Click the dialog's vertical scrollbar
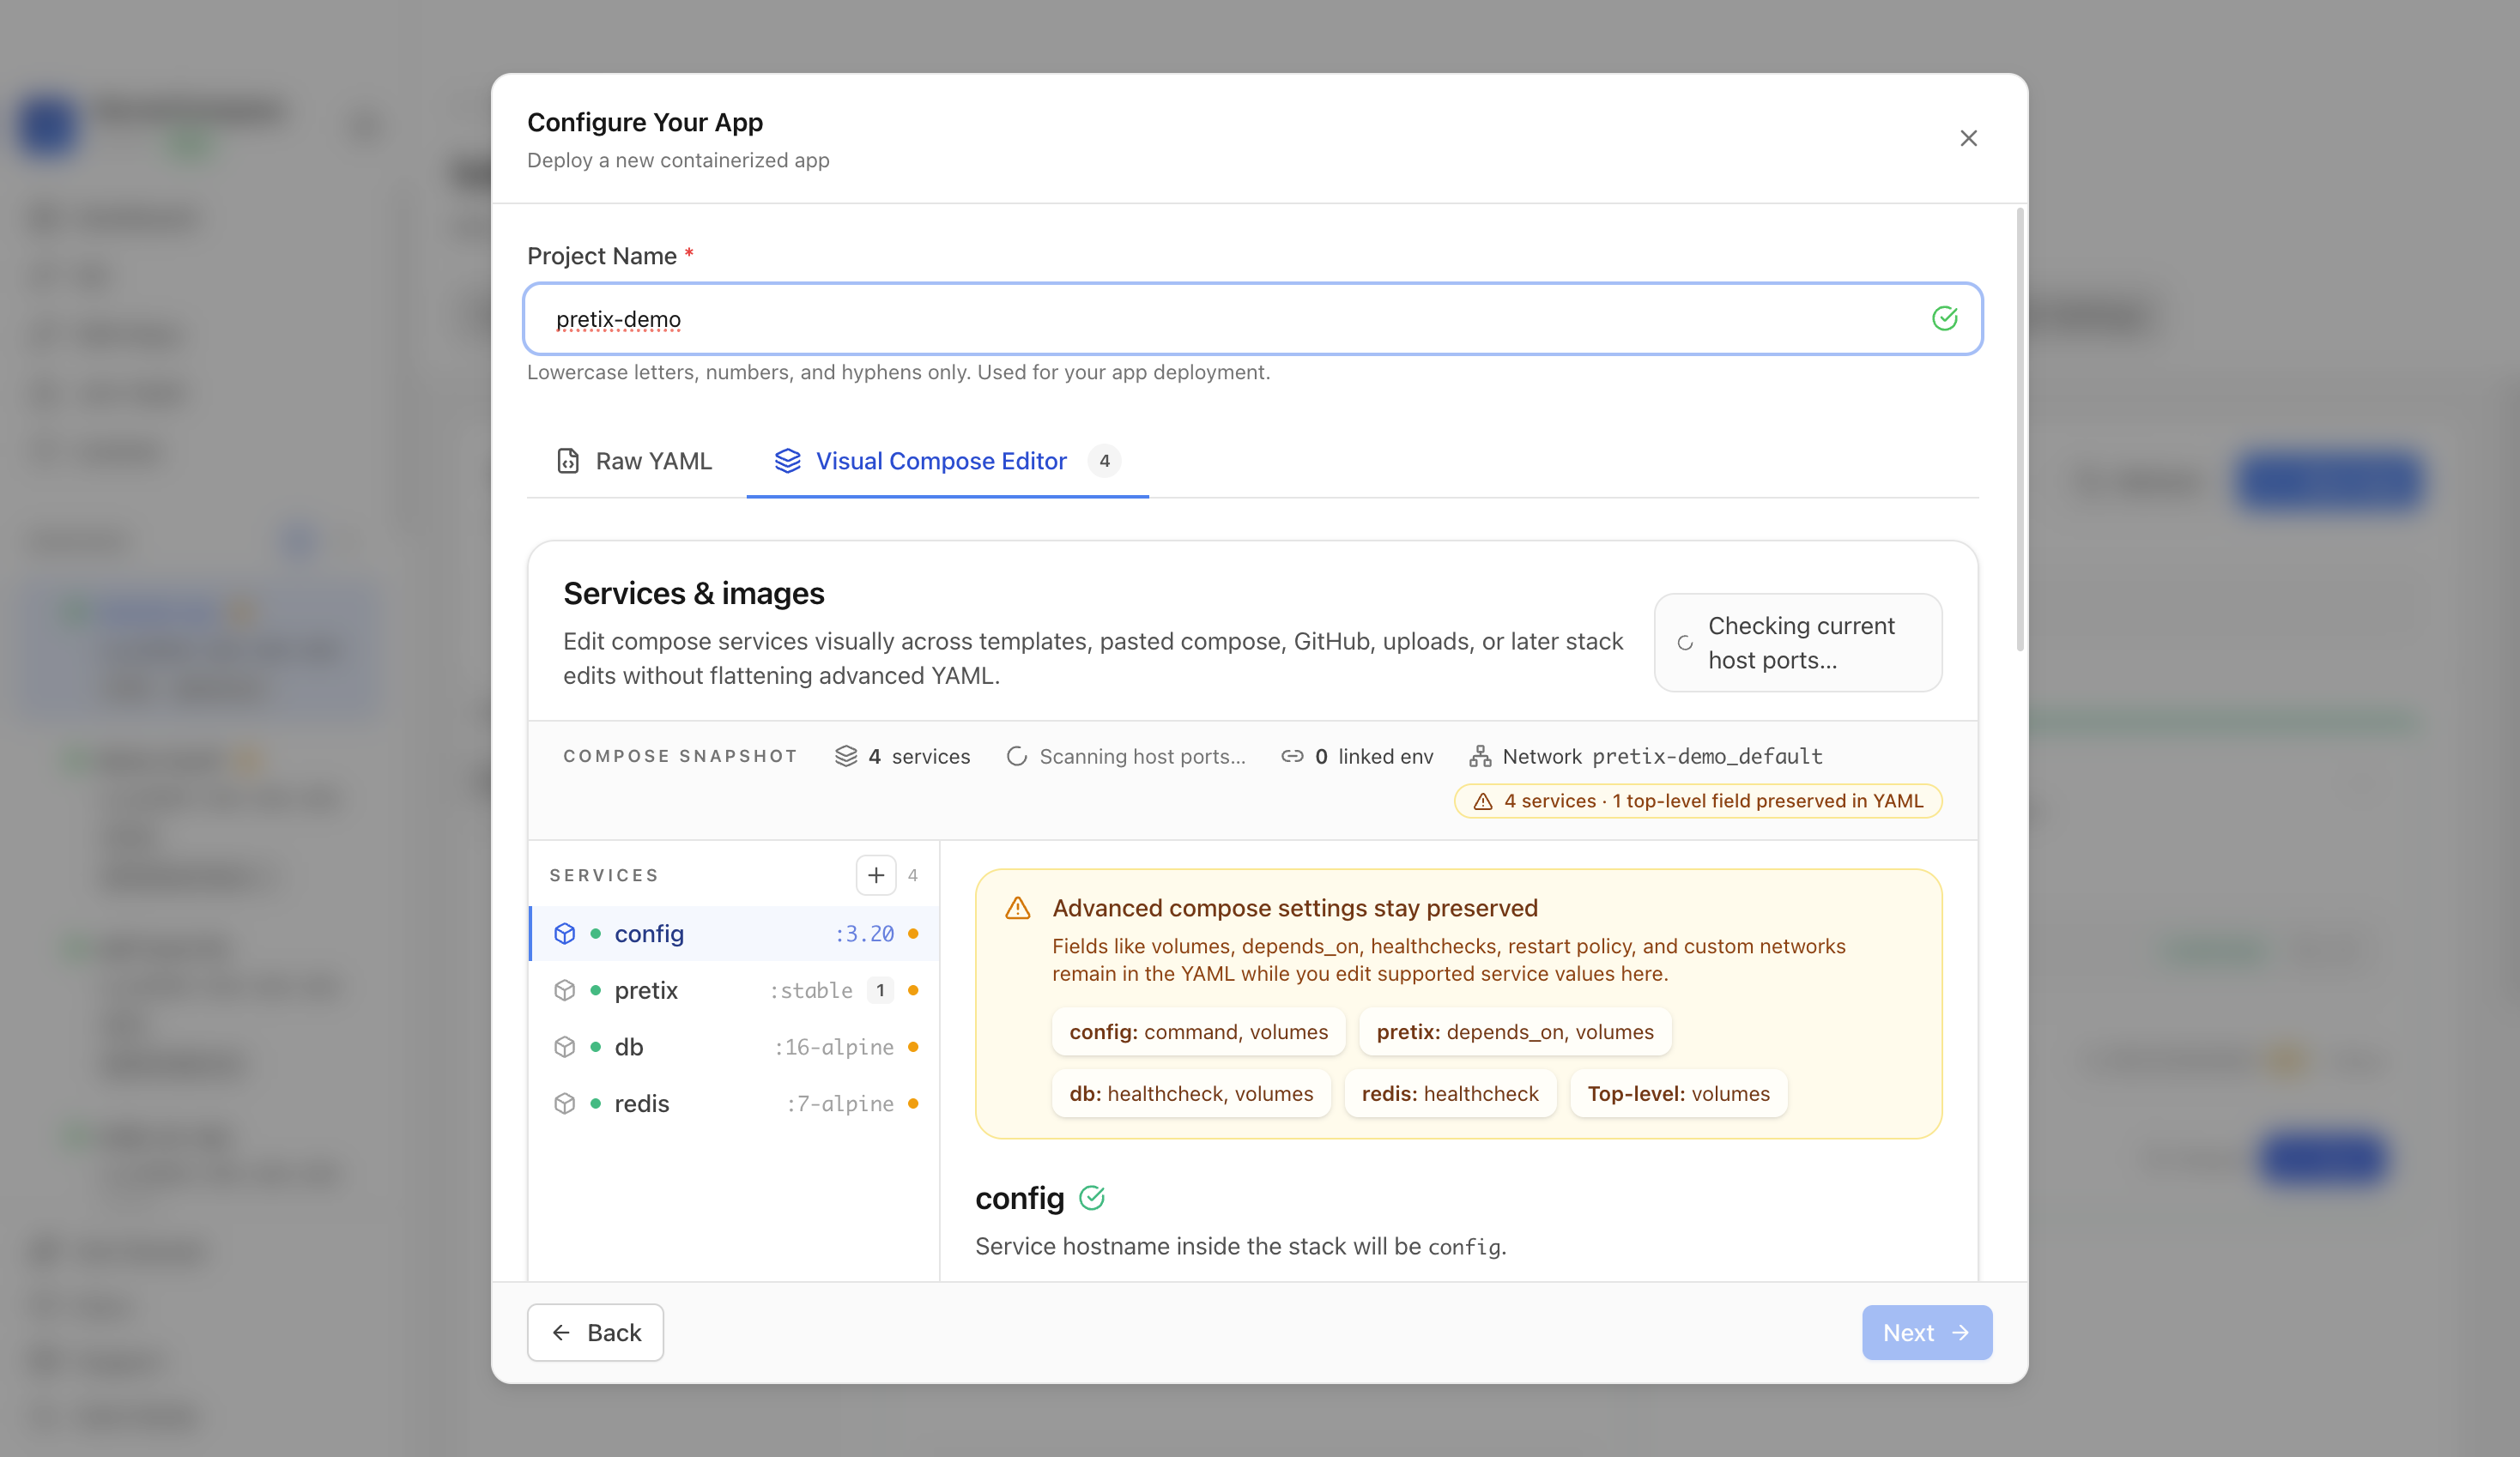 tap(2019, 430)
